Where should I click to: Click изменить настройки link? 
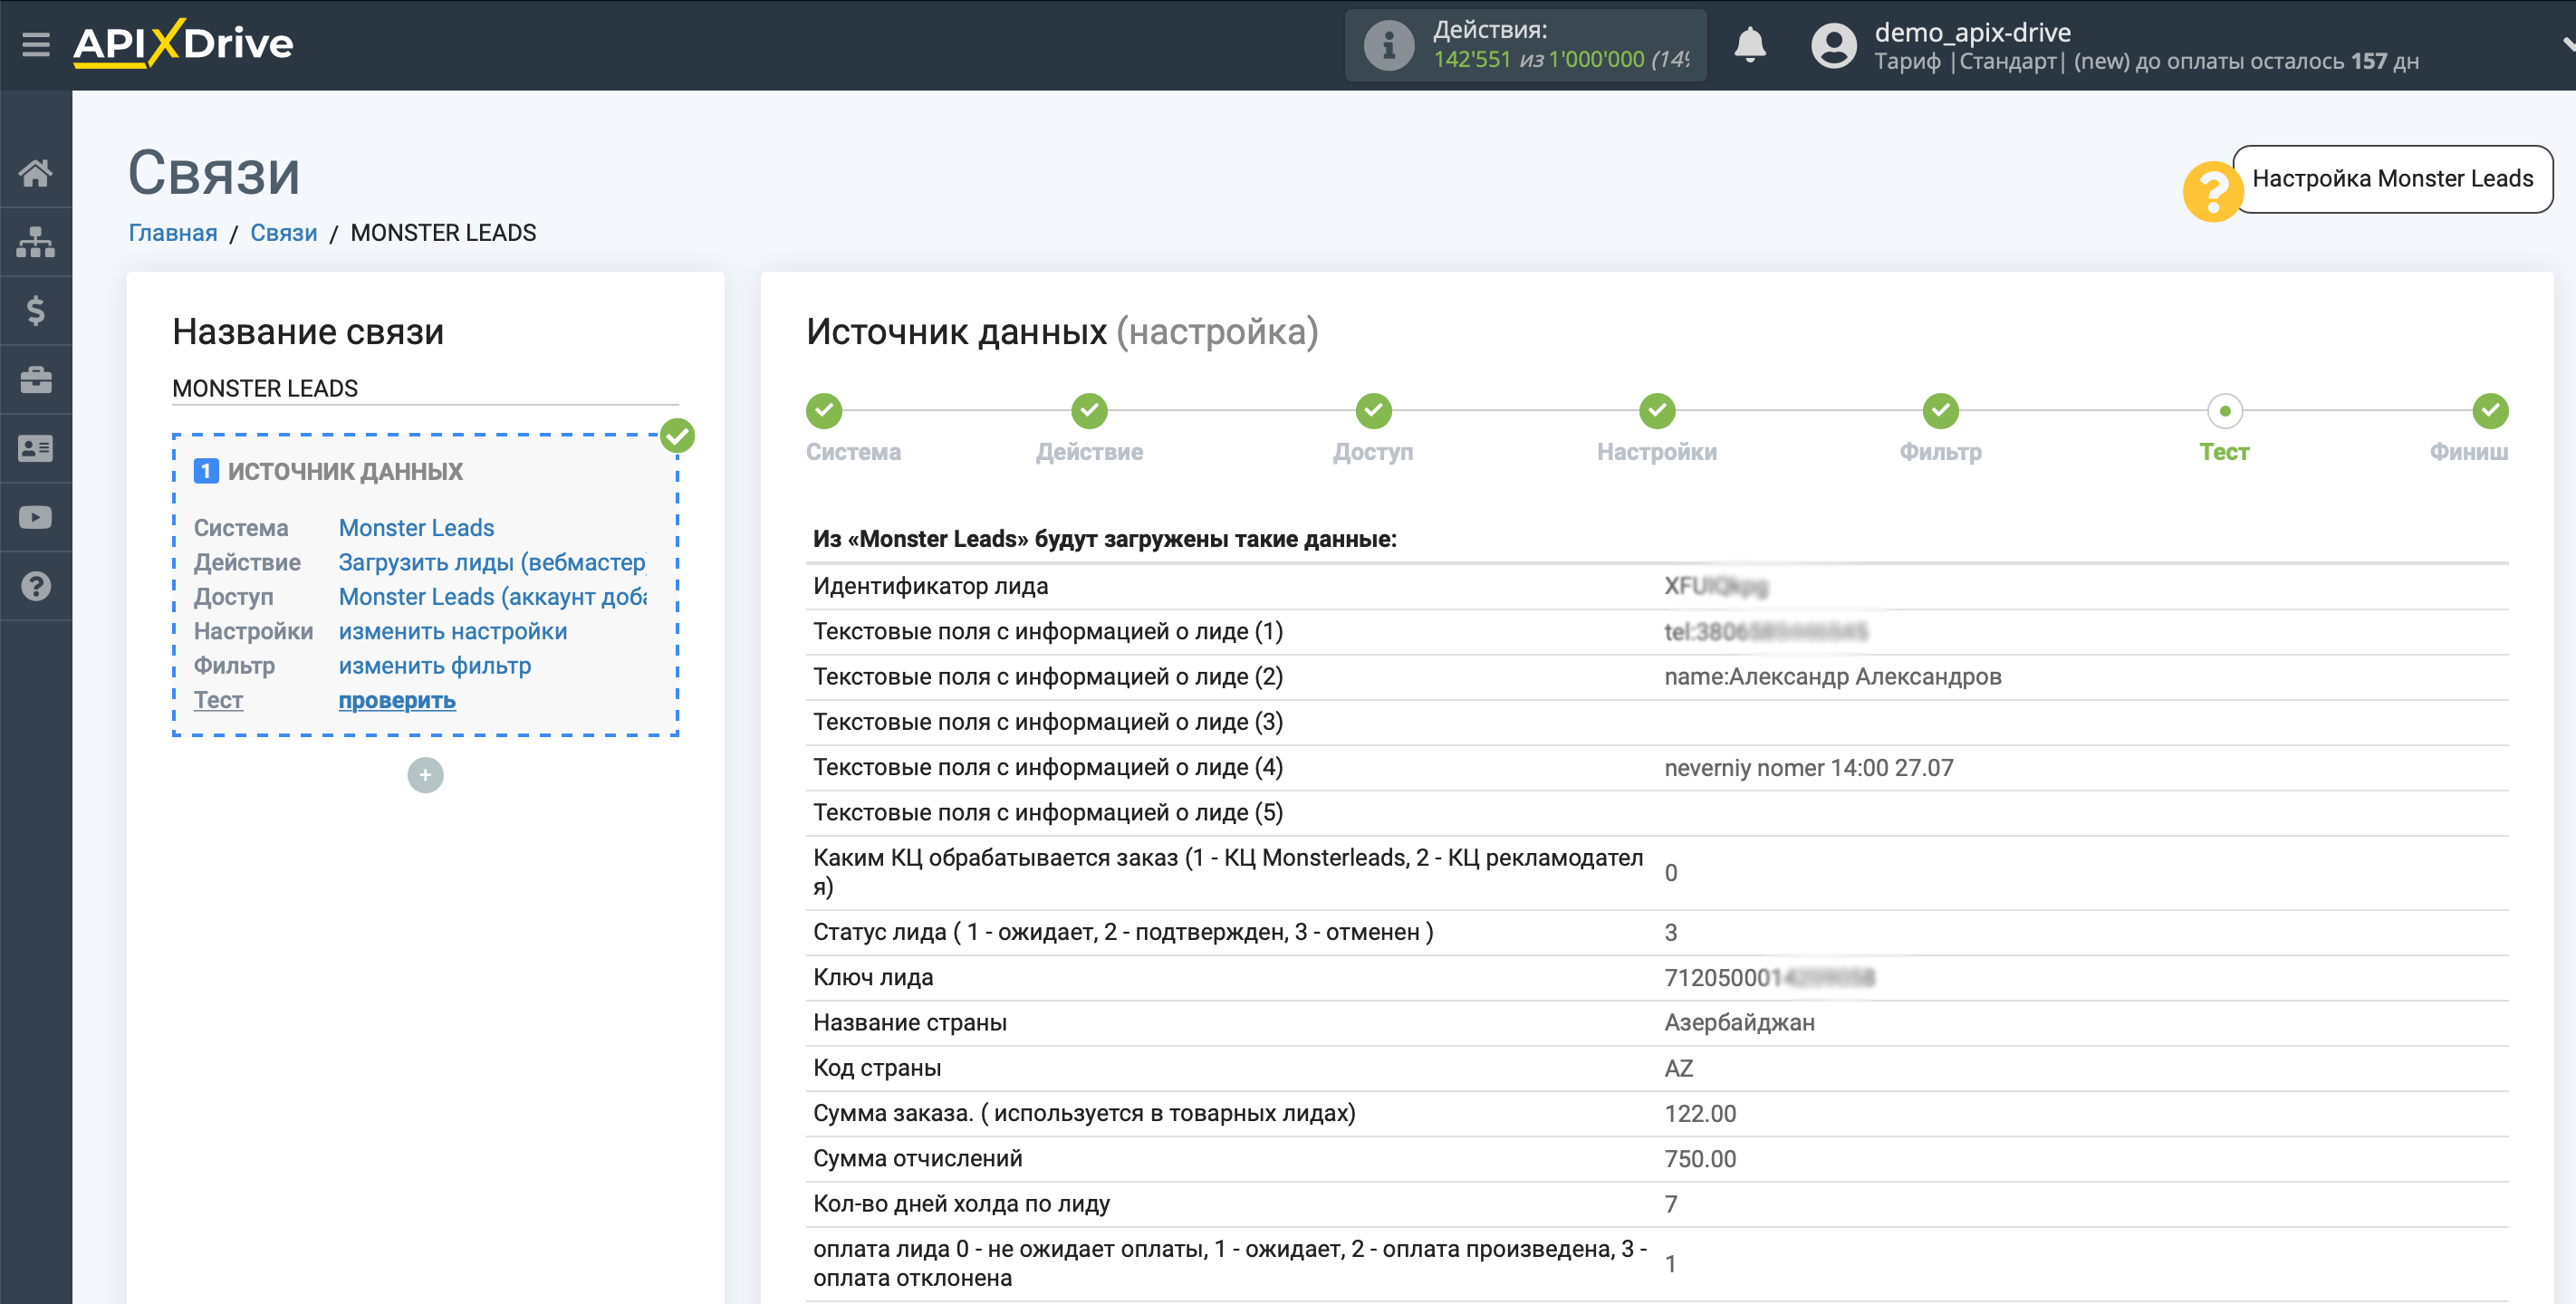click(452, 632)
